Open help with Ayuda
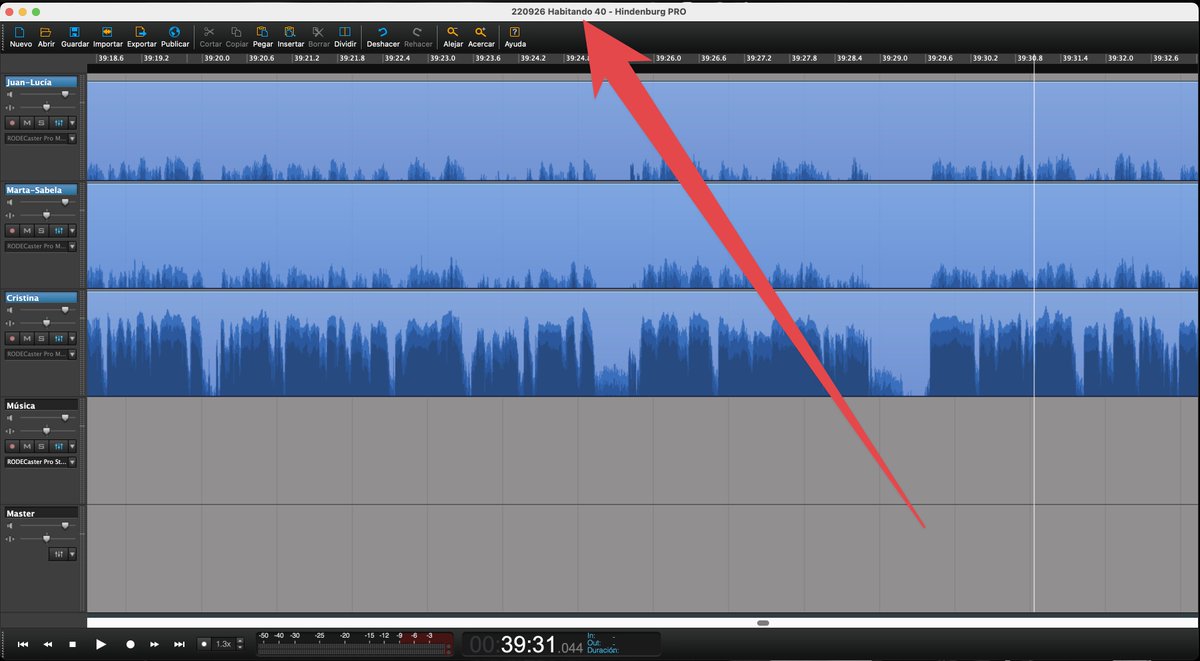Viewport: 1200px width, 661px height. pos(515,37)
